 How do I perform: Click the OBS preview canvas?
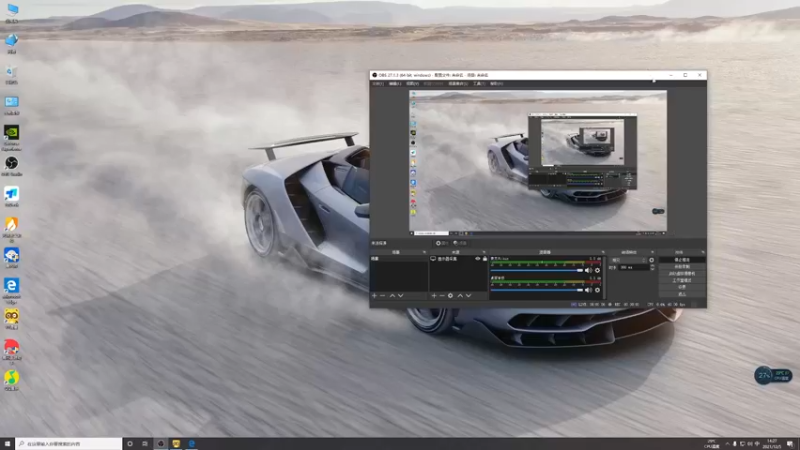point(538,161)
